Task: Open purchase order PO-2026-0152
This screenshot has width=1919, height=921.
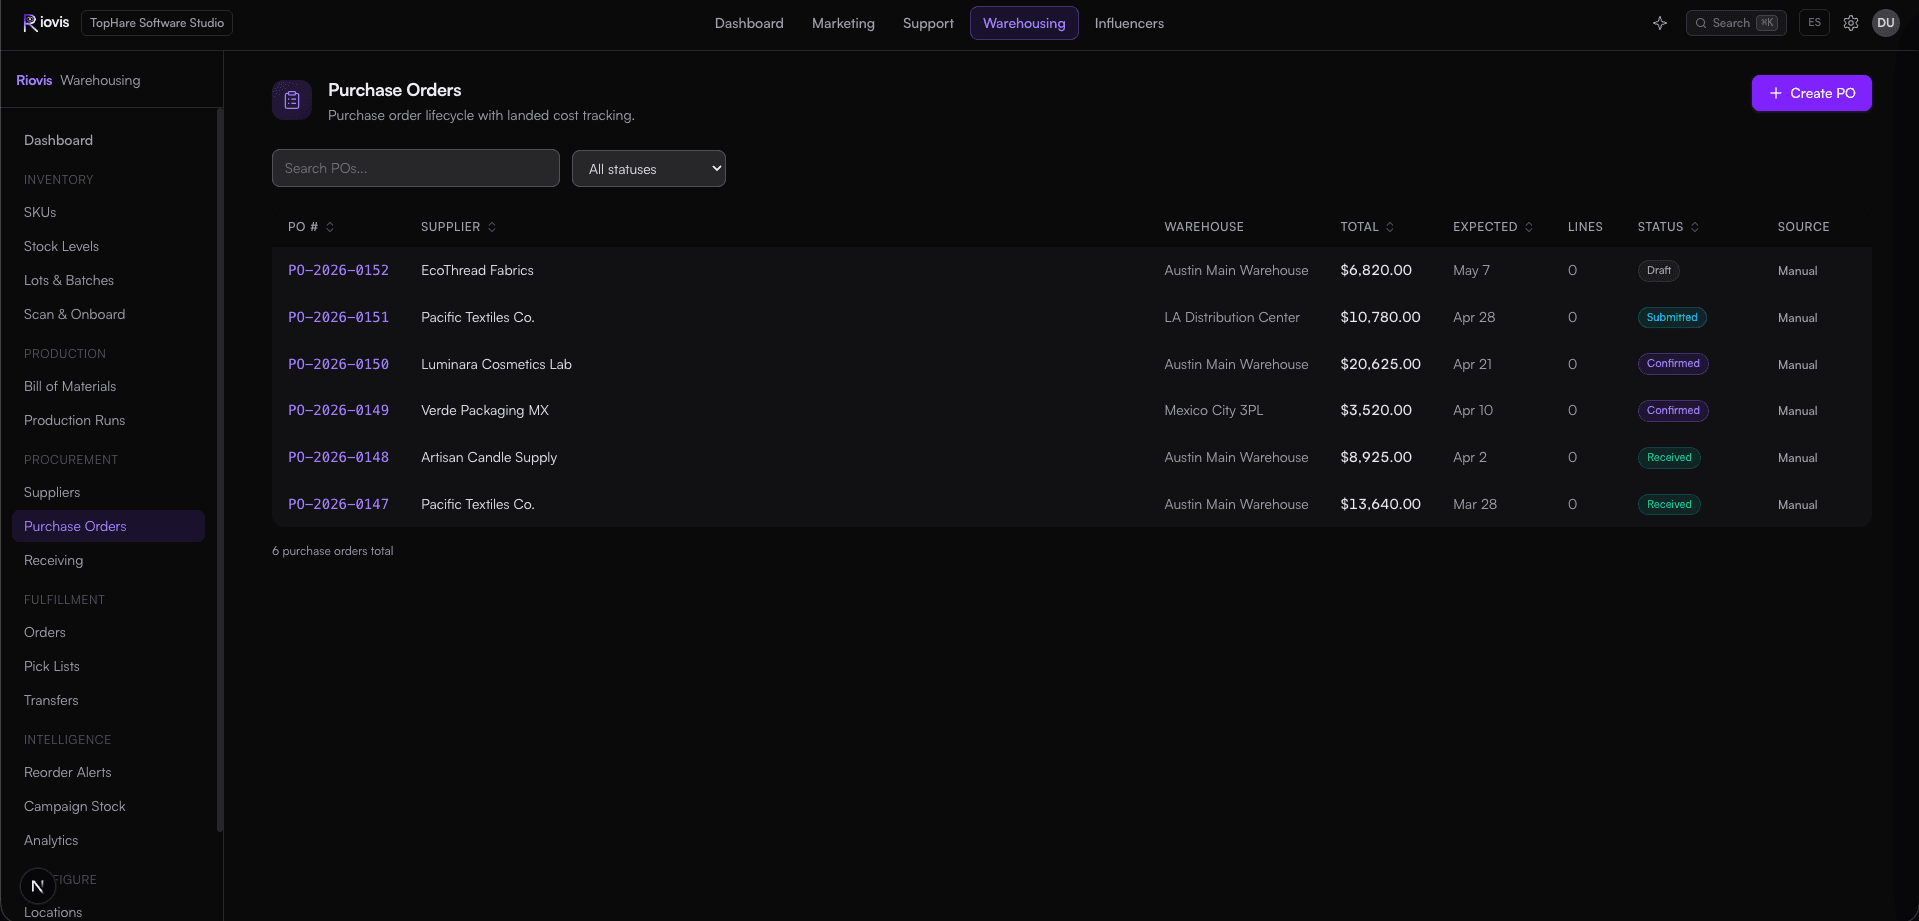Action: [338, 270]
